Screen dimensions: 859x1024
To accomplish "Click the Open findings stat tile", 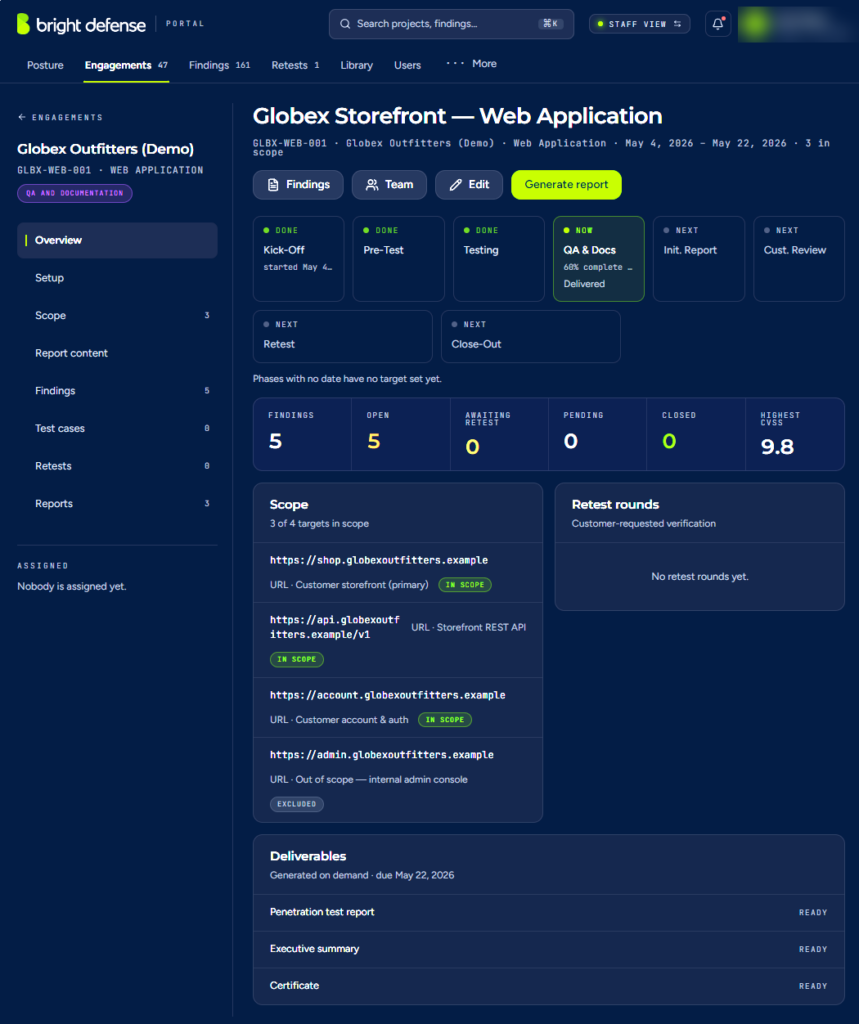I will 401,434.
